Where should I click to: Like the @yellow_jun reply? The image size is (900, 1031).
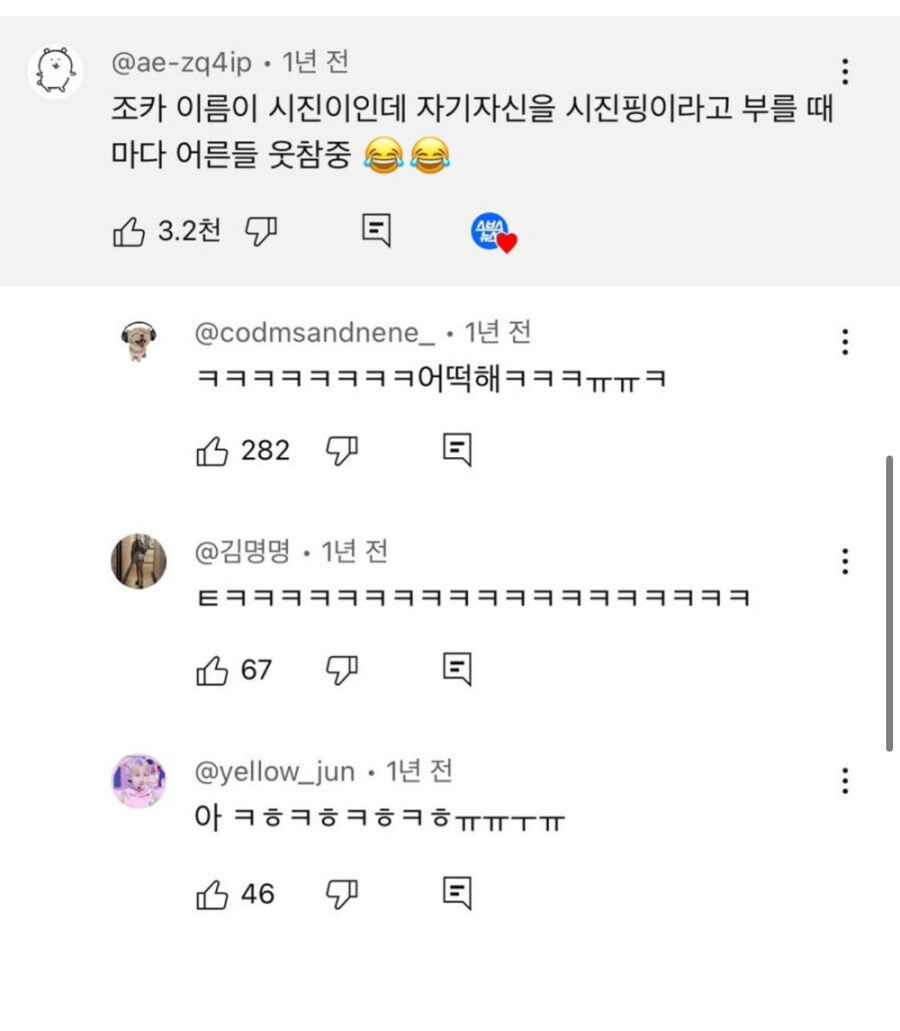pyautogui.click(x=212, y=894)
